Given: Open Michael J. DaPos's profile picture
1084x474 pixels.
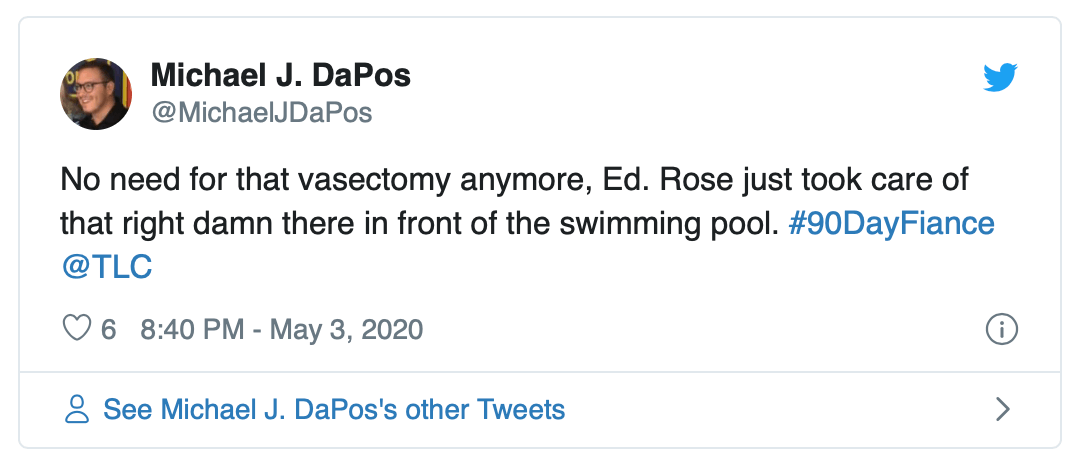Looking at the screenshot, I should 97,93.
